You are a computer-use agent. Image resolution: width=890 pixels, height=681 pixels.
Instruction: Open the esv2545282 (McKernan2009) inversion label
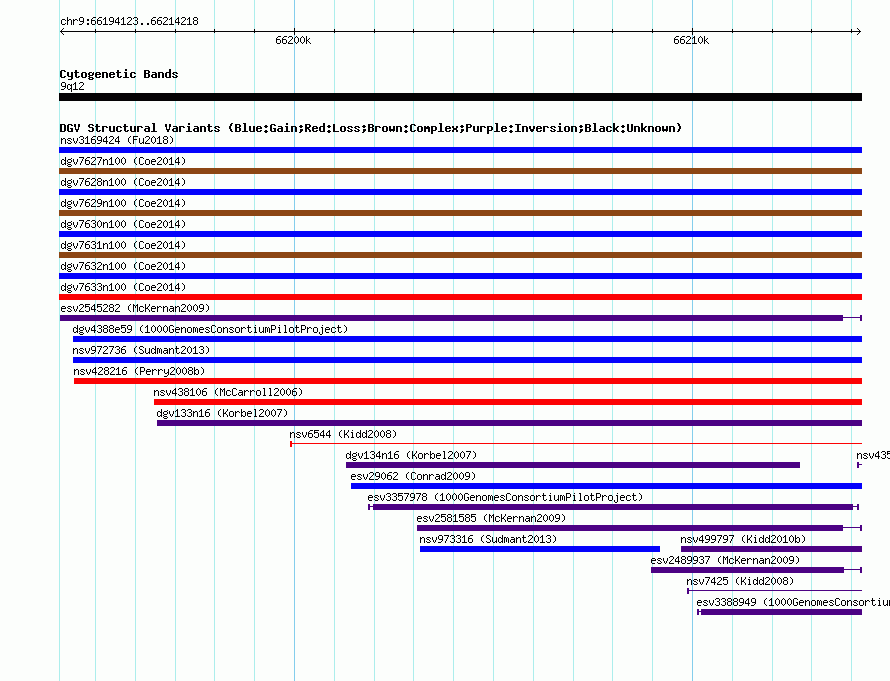[x=135, y=308]
